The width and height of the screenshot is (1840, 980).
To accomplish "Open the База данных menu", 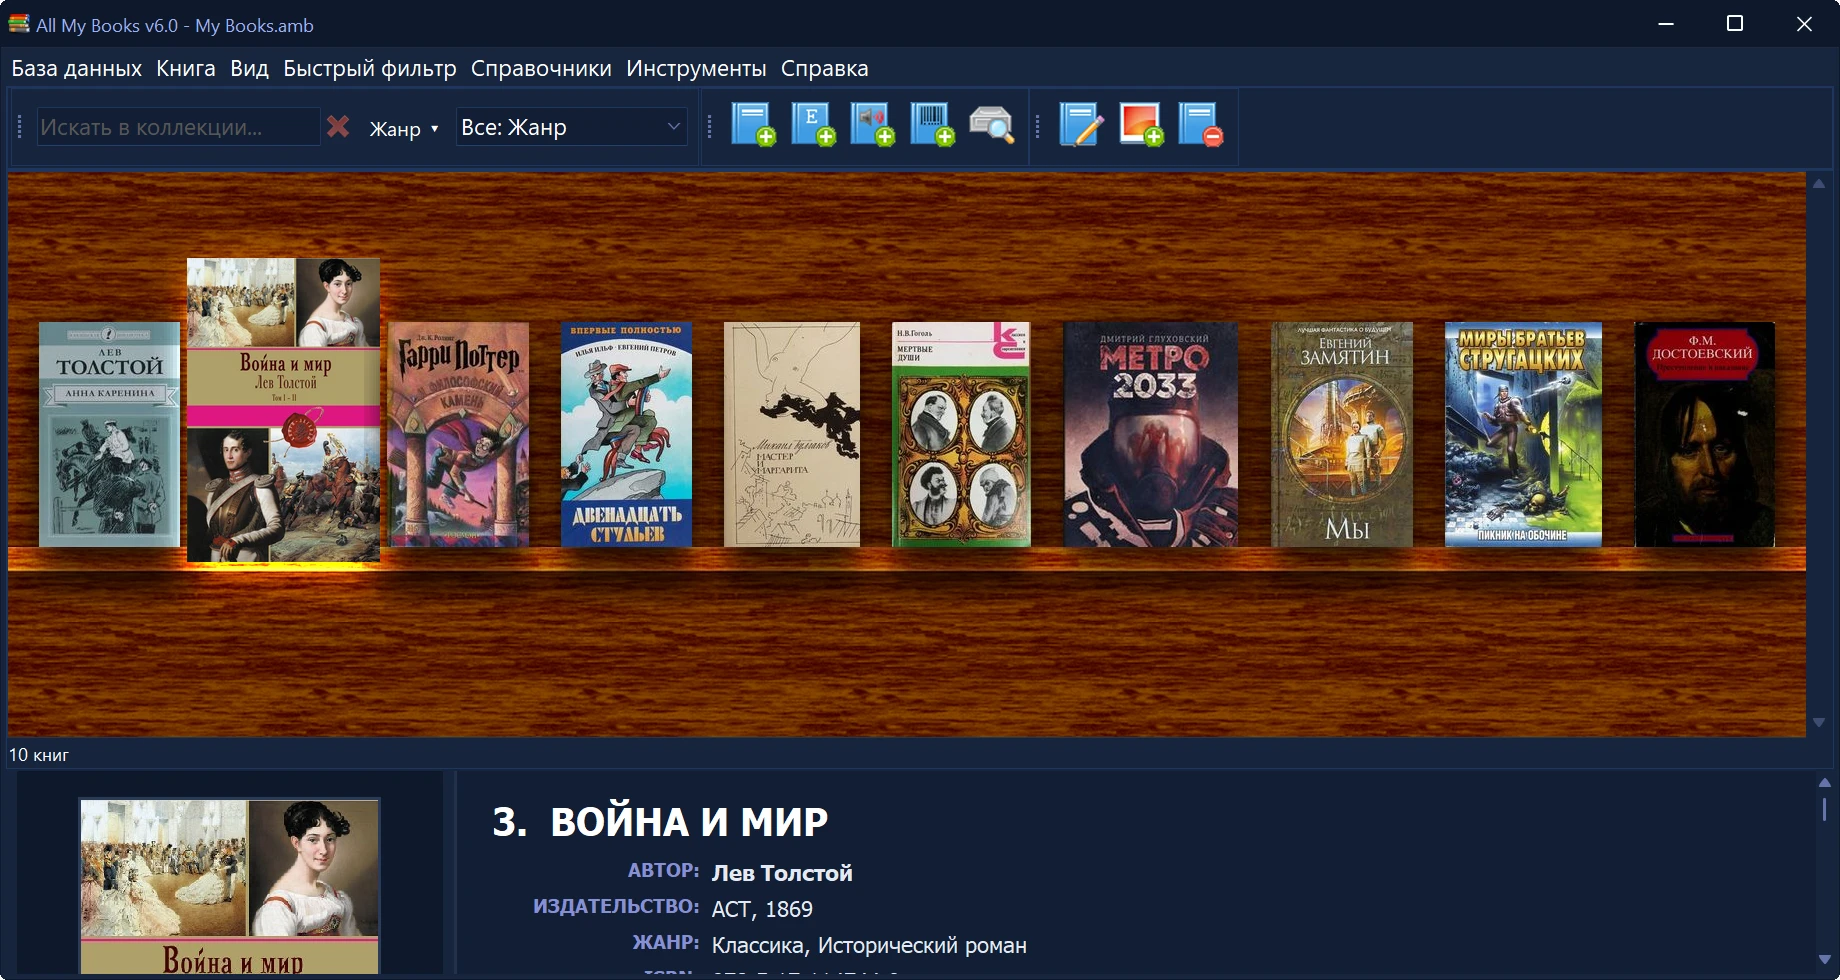I will pyautogui.click(x=76, y=68).
